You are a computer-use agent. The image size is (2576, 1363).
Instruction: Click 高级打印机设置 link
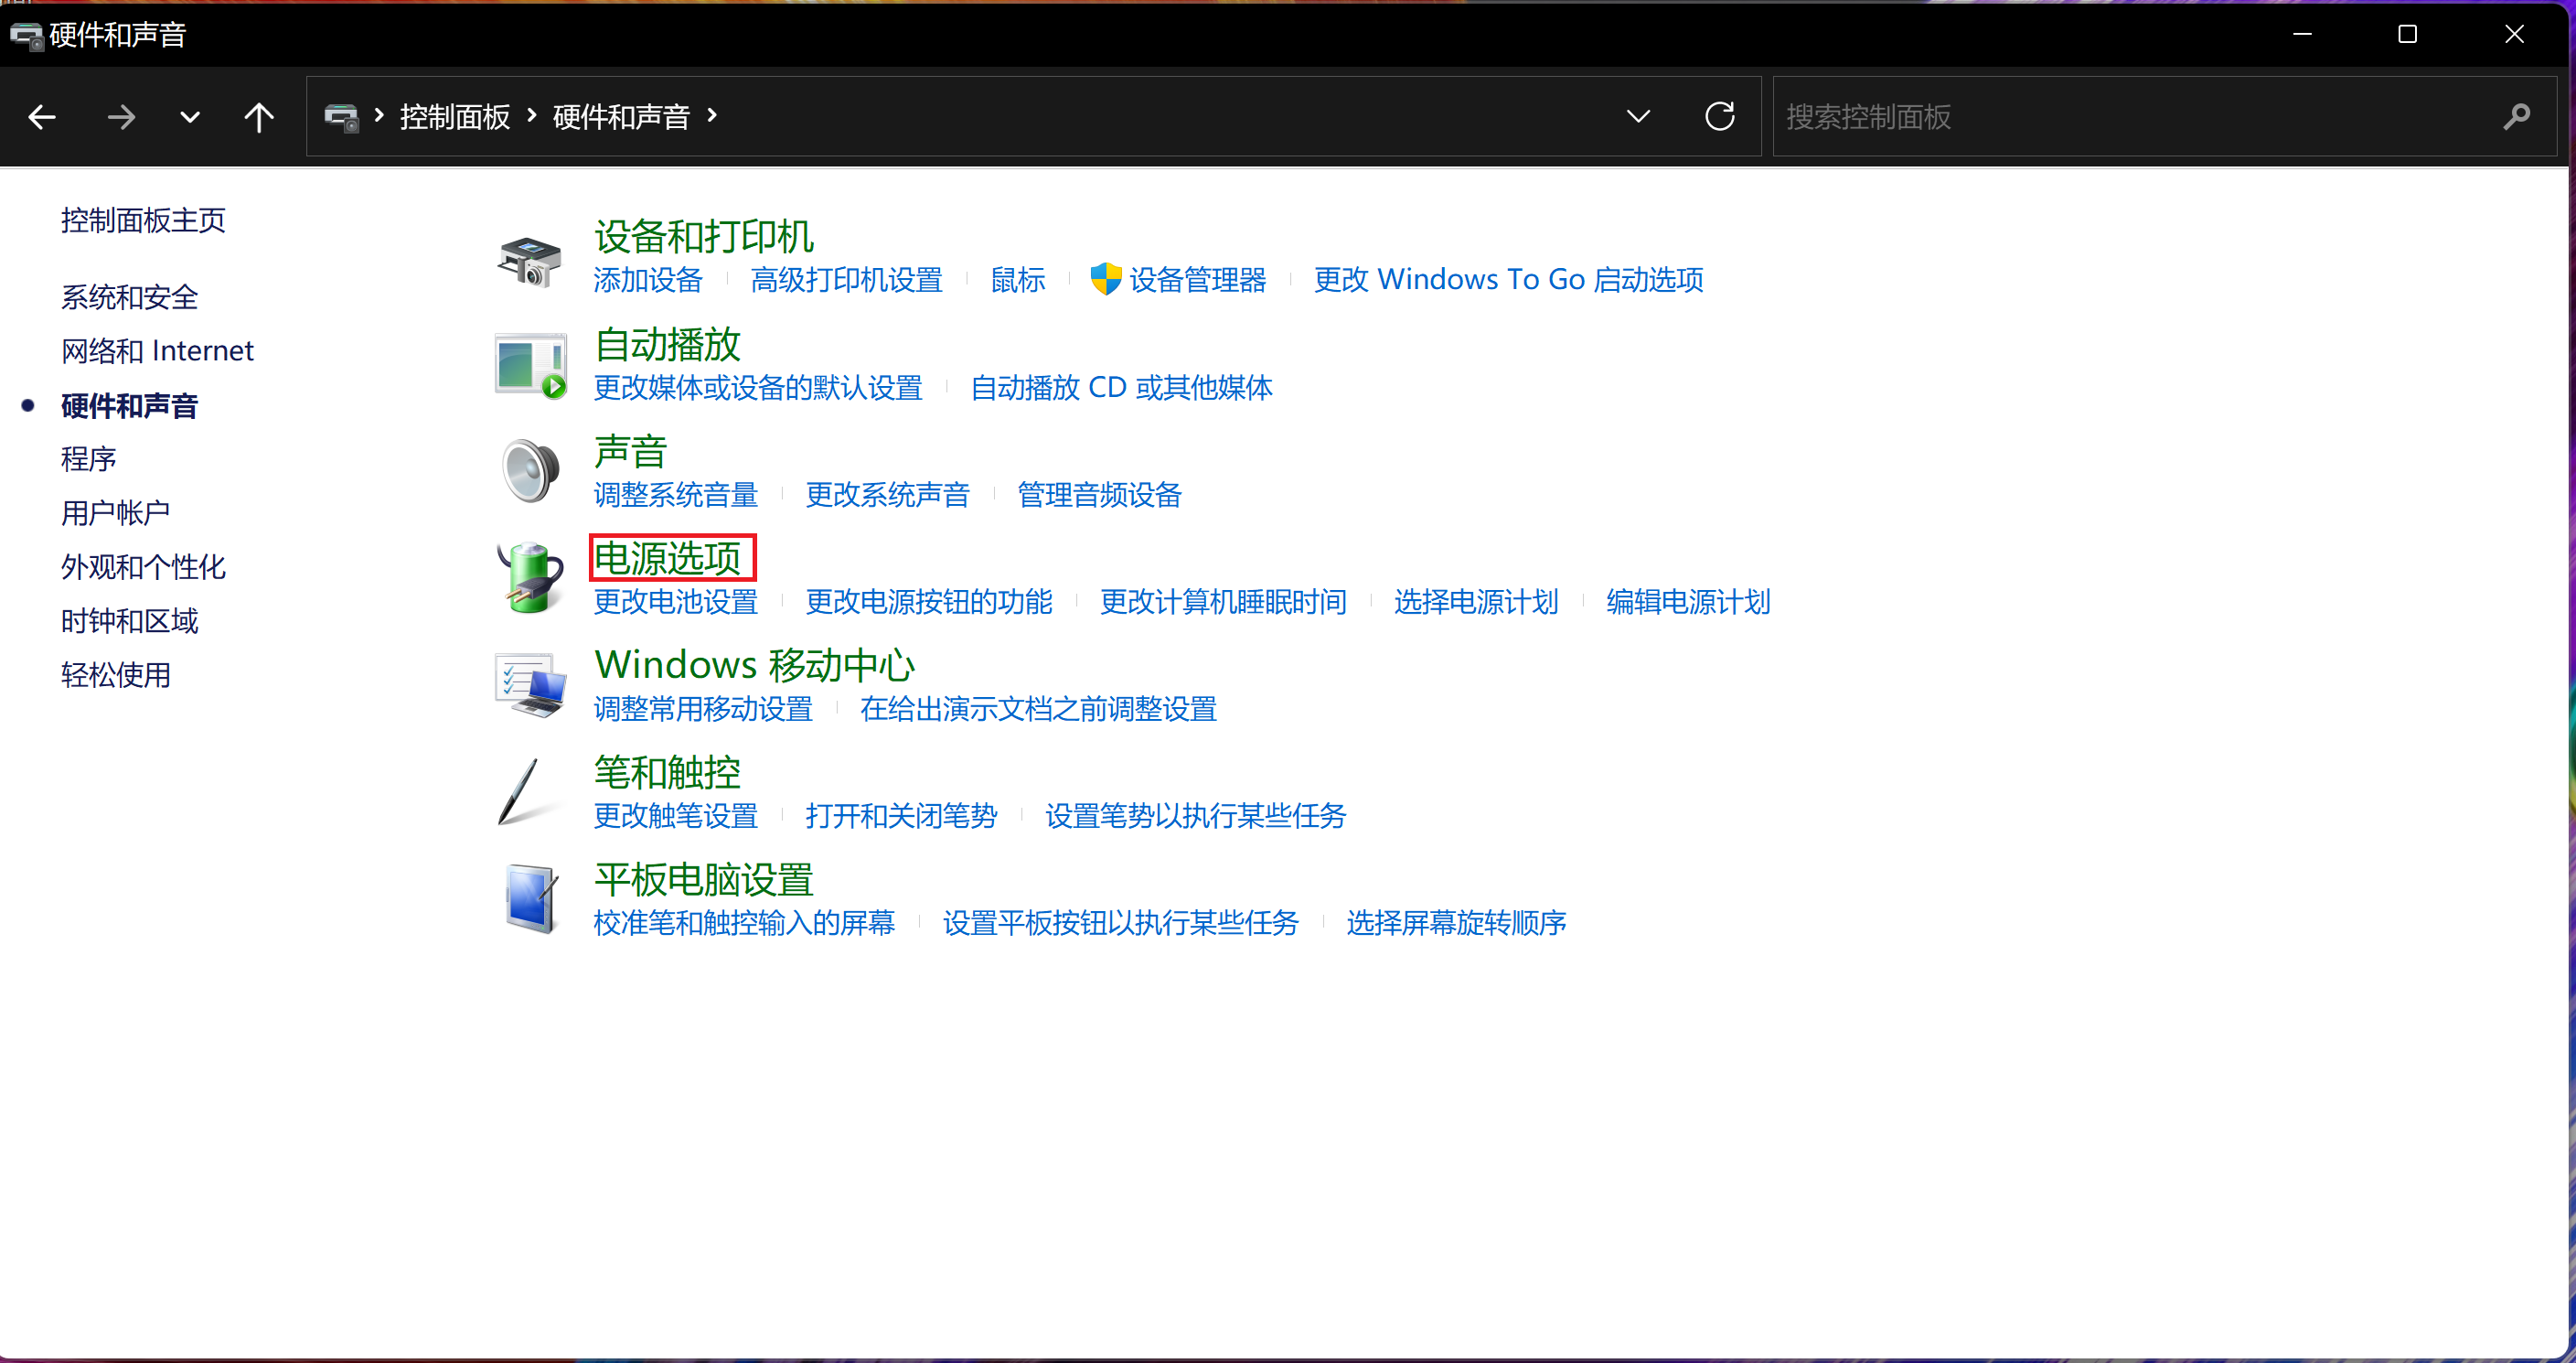click(x=846, y=280)
